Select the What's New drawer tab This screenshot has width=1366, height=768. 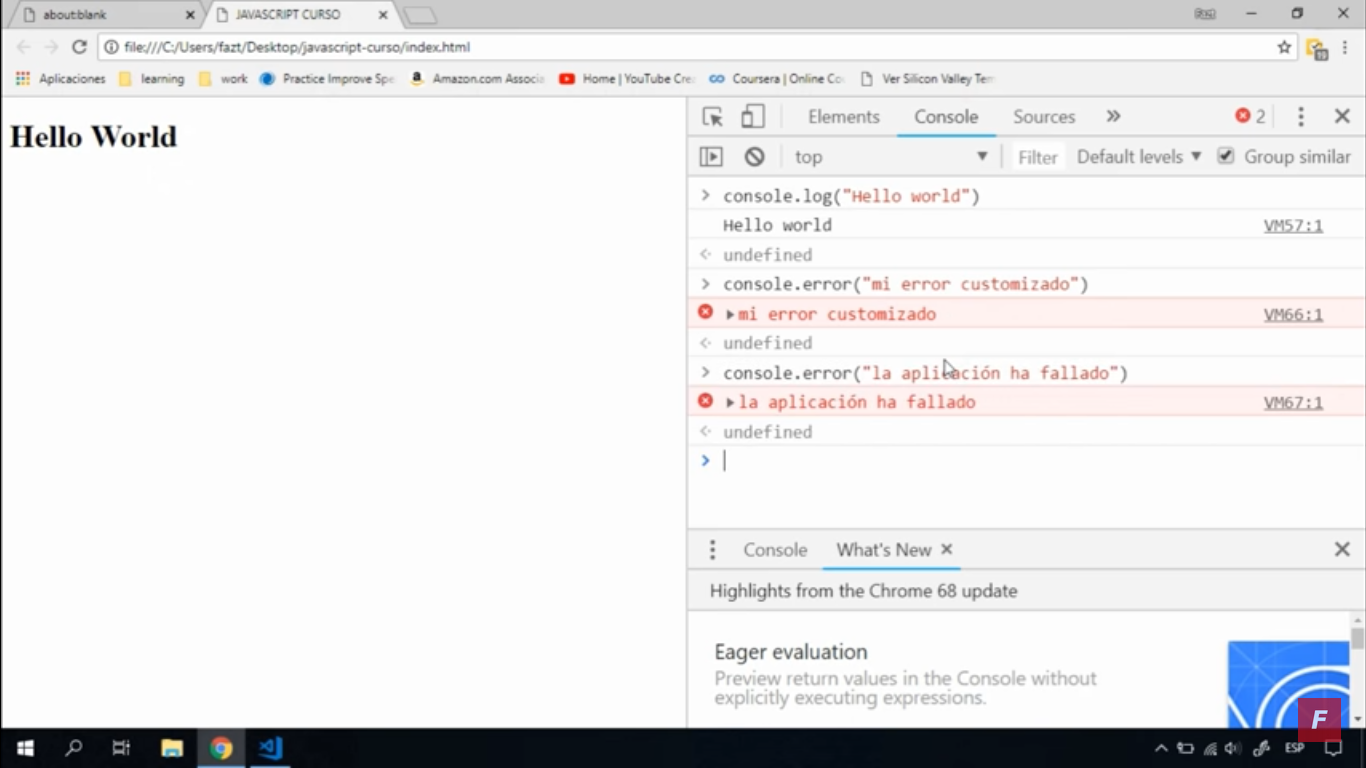pos(884,550)
